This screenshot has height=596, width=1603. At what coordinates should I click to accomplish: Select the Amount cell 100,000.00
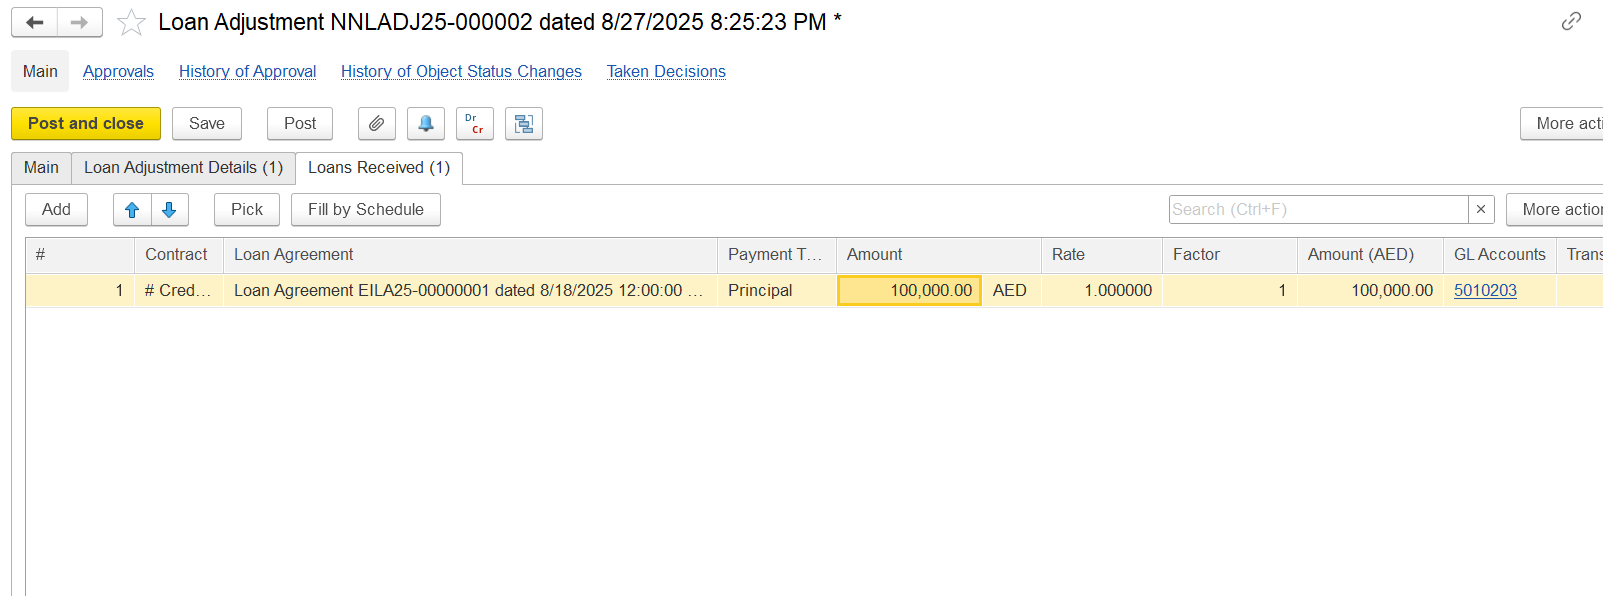pos(909,290)
